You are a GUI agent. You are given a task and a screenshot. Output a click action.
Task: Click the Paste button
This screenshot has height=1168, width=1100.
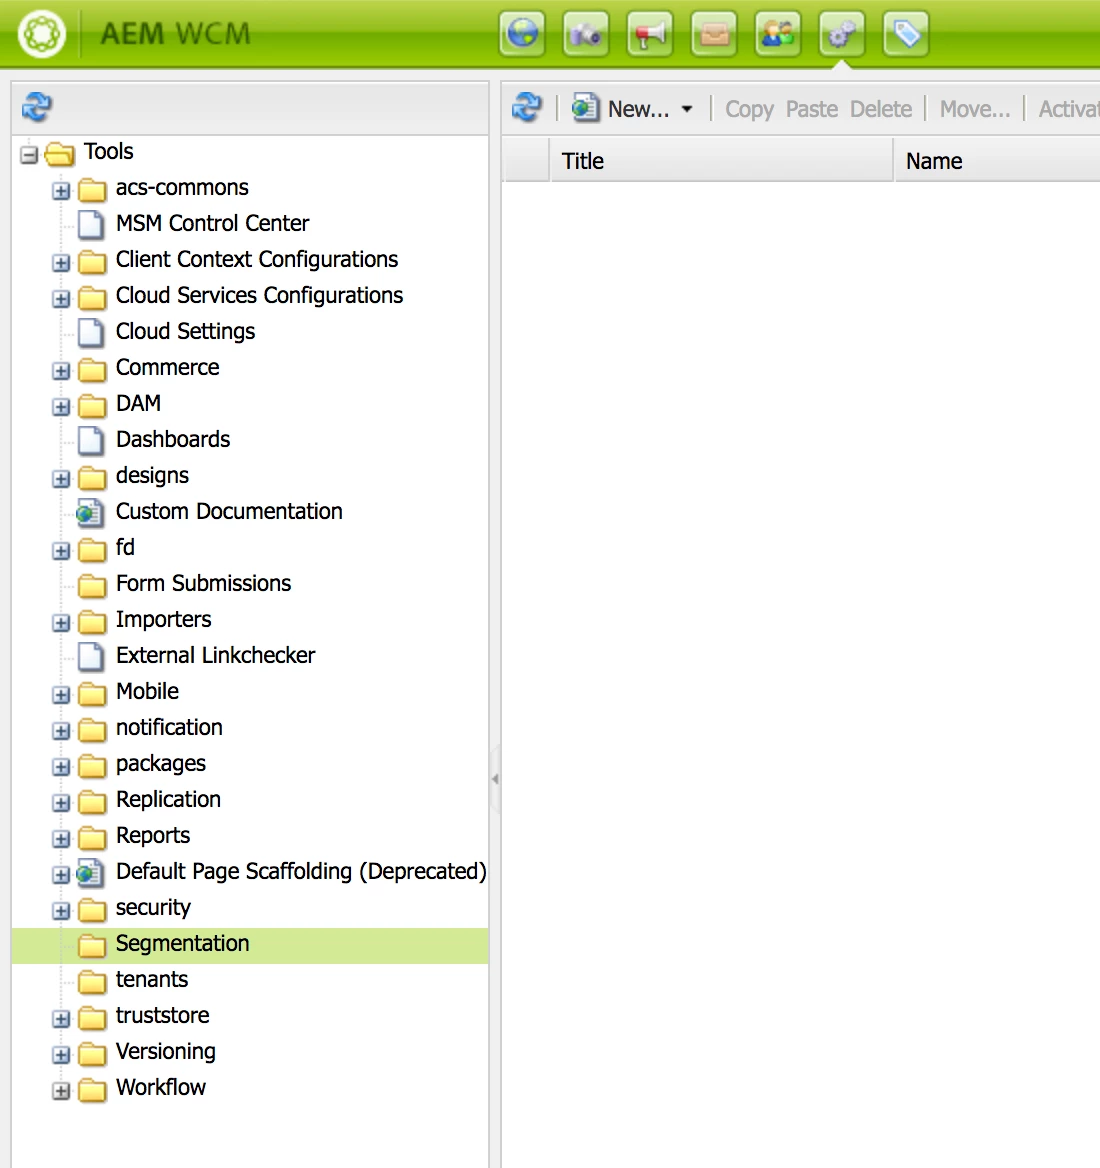point(812,109)
